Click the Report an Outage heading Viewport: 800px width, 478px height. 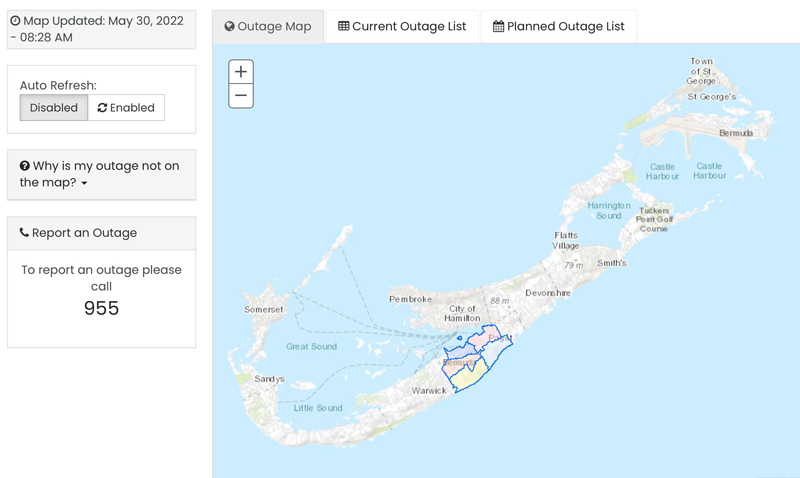pos(84,233)
